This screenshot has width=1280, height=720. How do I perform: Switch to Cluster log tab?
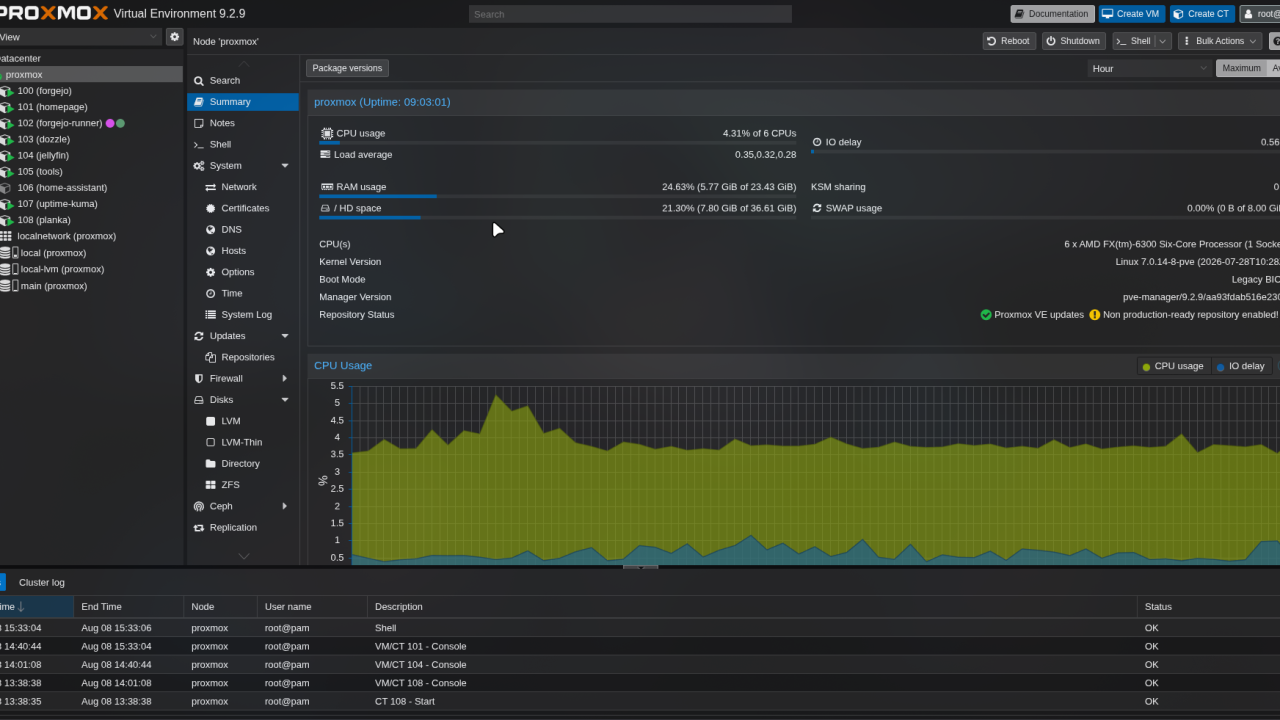tap(42, 582)
